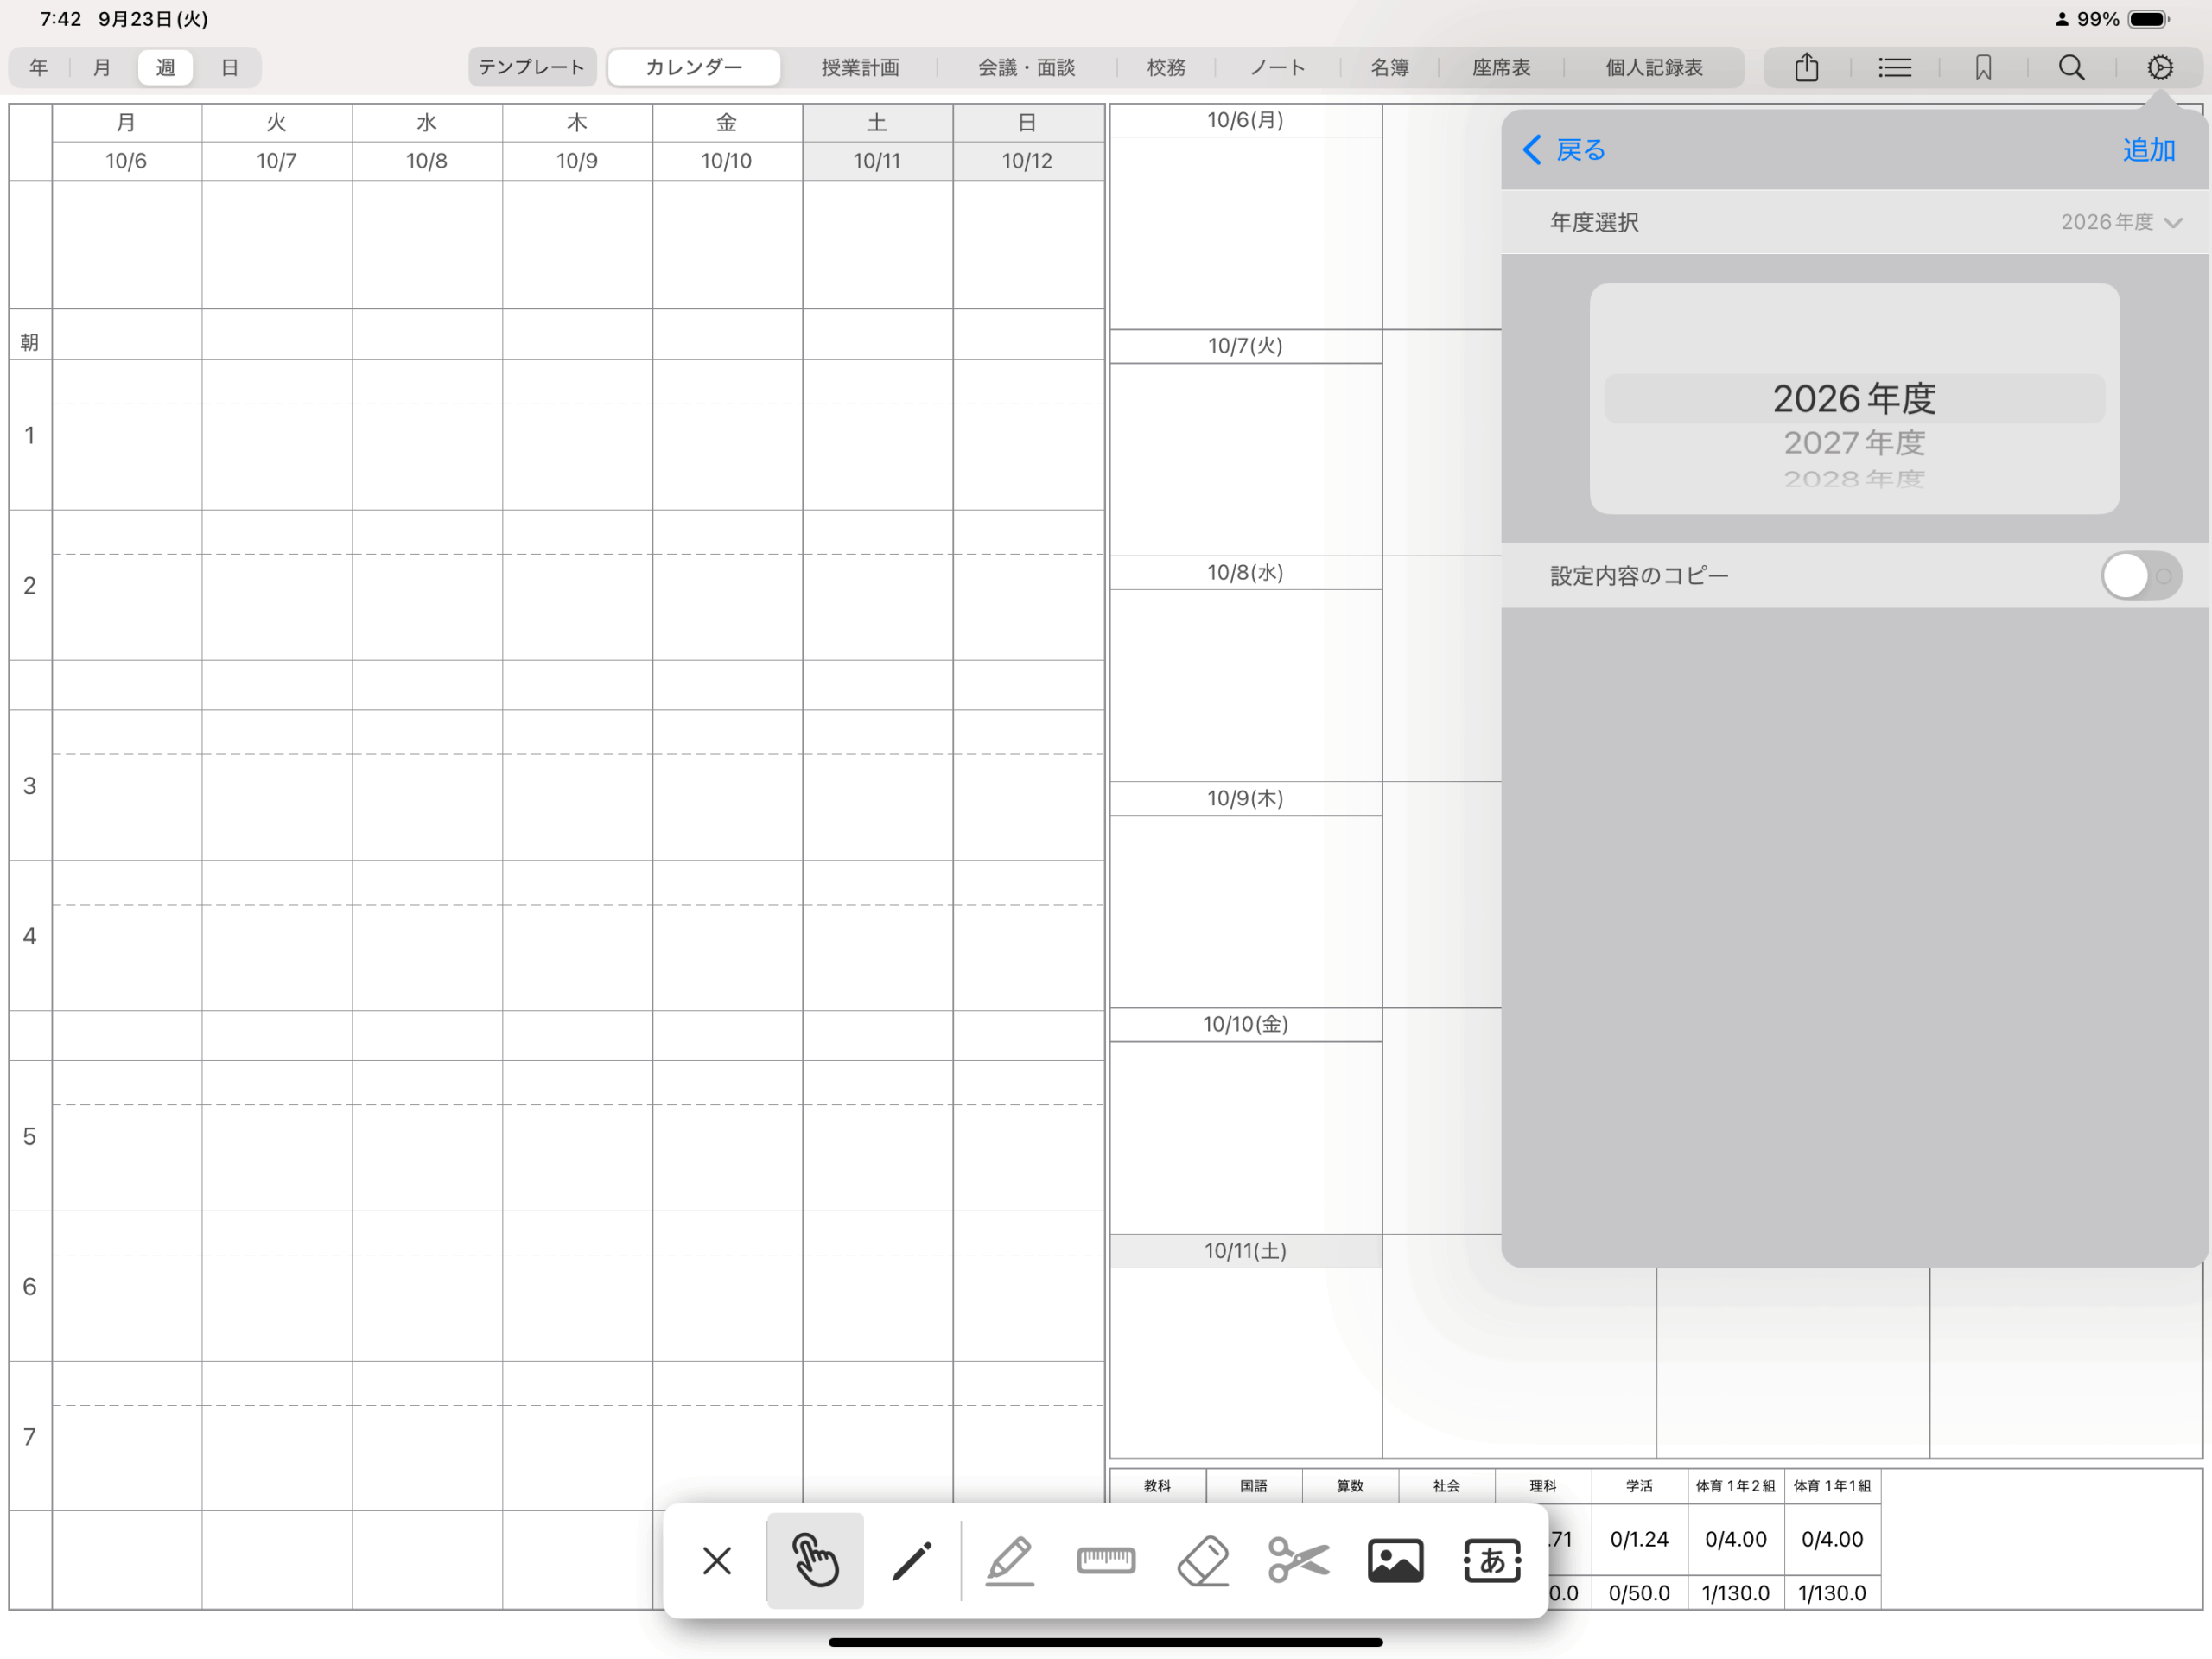Go back with 戻る chevron
The image size is (2212, 1659).
[x=1565, y=150]
